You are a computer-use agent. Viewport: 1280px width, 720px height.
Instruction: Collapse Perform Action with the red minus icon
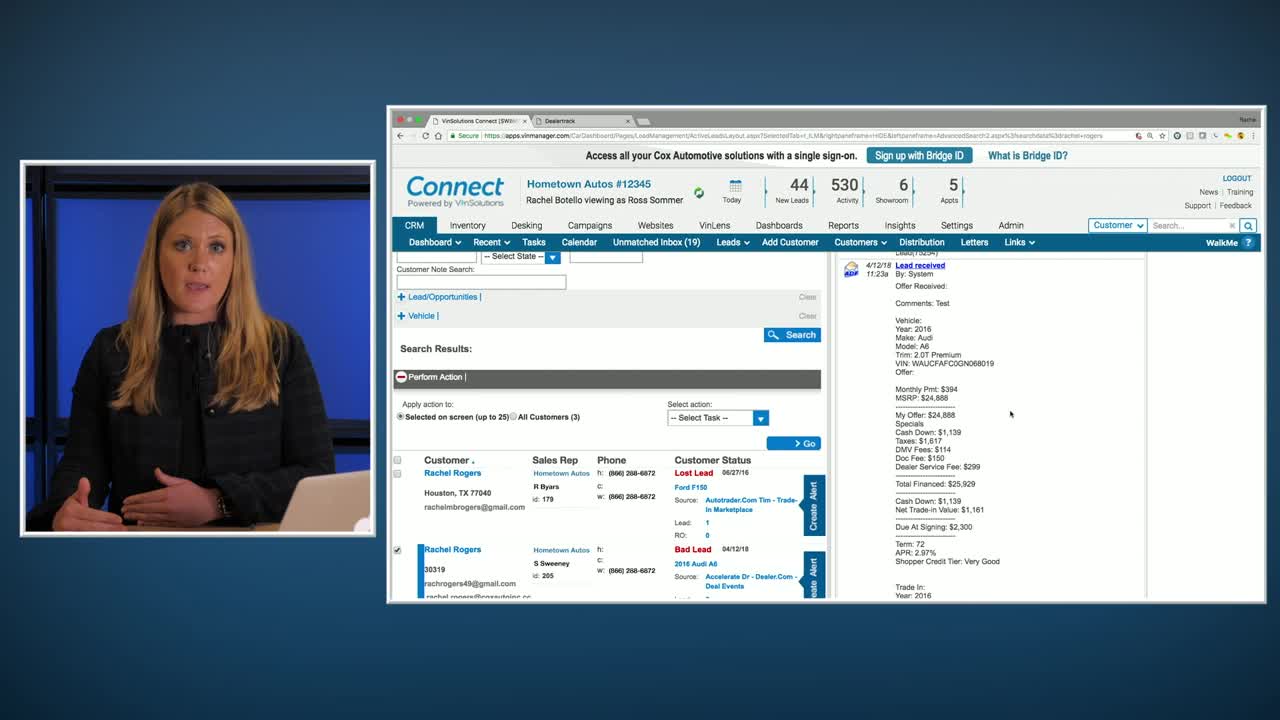coord(401,377)
